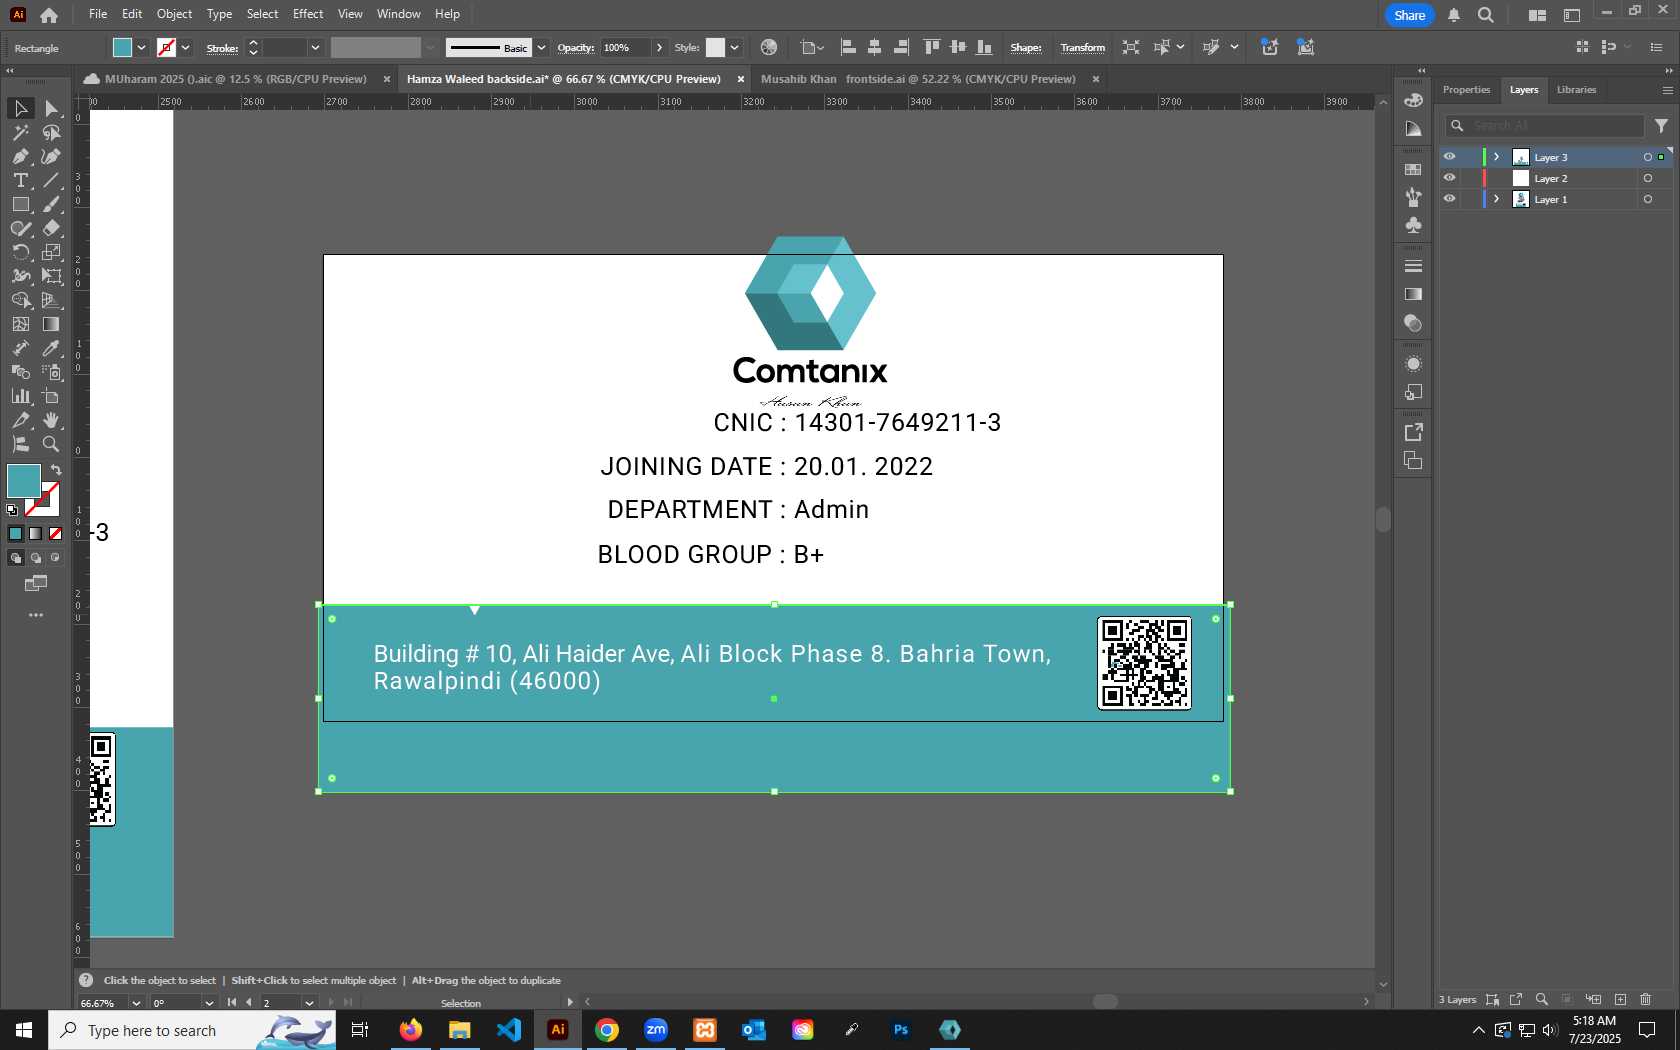Select the Scale tool
Screen dimensions: 1680x1050
pyautogui.click(x=51, y=252)
